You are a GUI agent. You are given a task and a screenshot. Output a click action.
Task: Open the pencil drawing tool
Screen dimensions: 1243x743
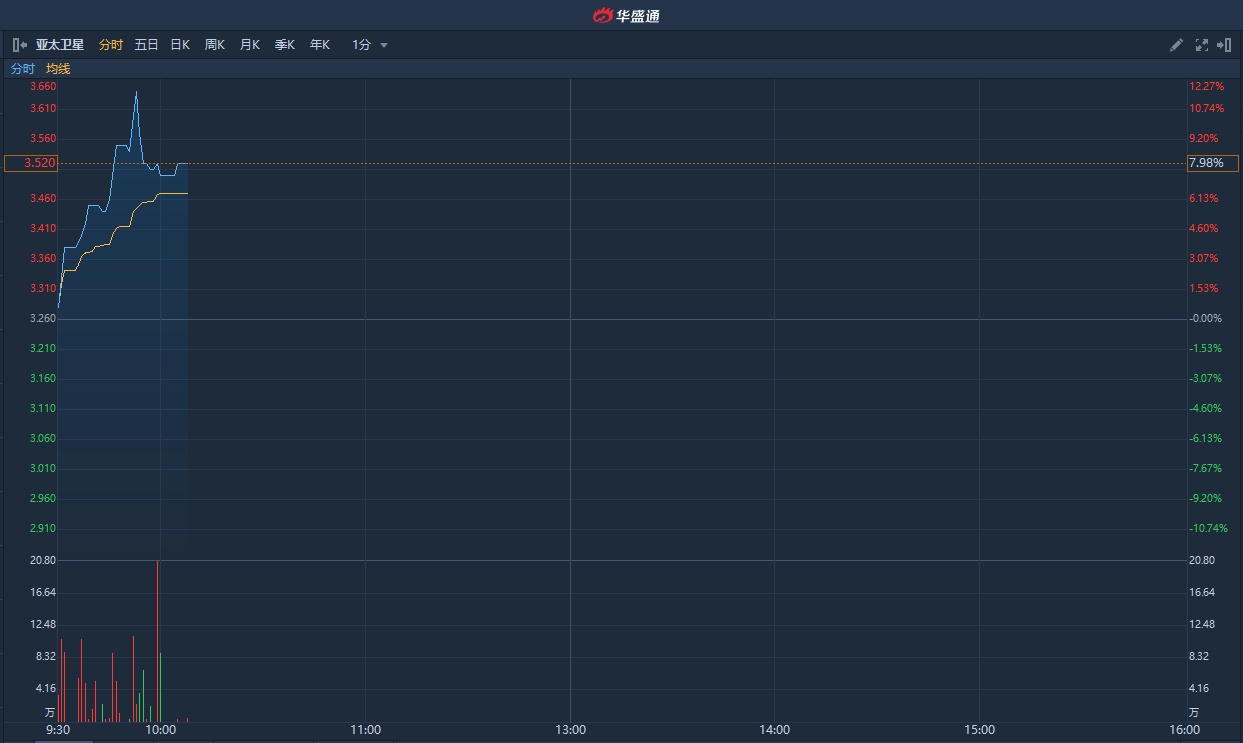click(1176, 45)
